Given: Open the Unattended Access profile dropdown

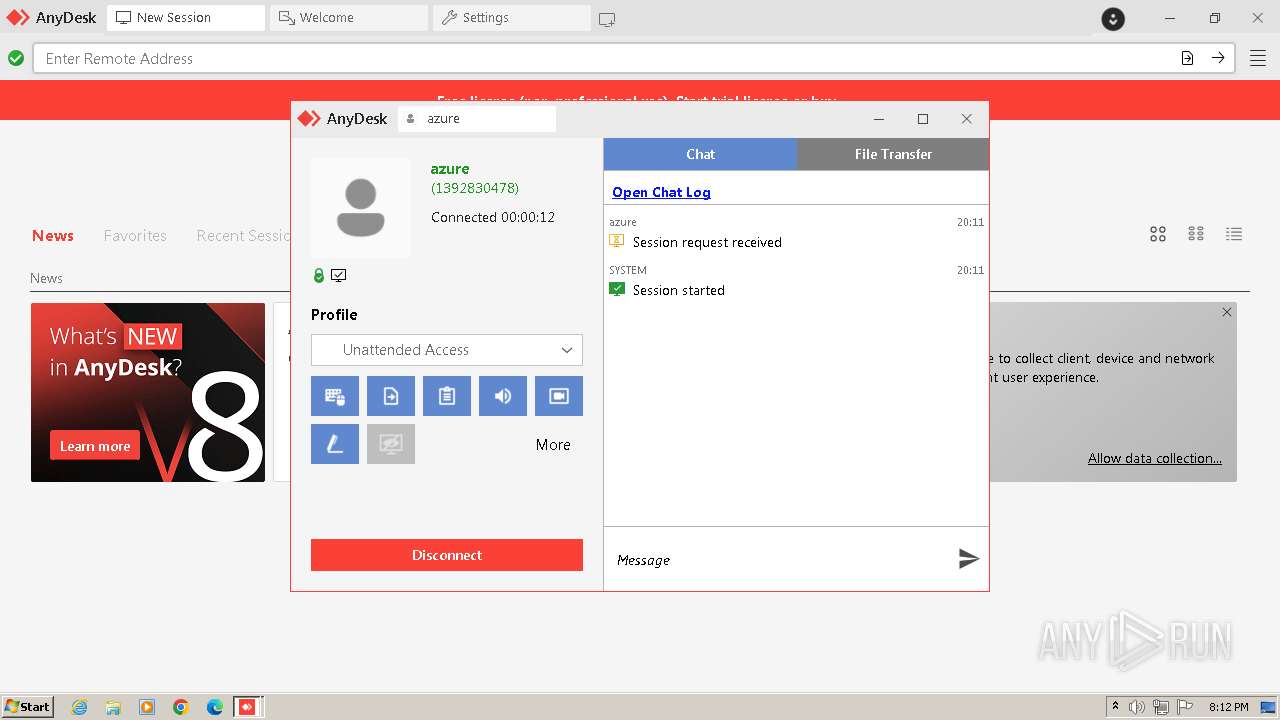Looking at the screenshot, I should (x=447, y=350).
